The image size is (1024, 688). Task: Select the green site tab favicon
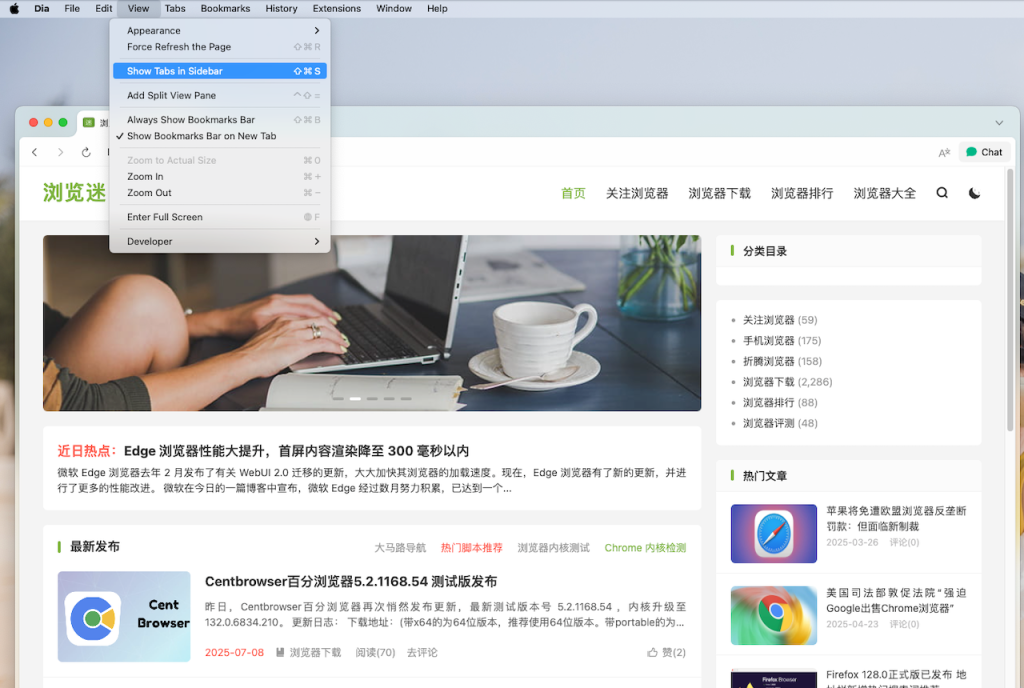89,123
